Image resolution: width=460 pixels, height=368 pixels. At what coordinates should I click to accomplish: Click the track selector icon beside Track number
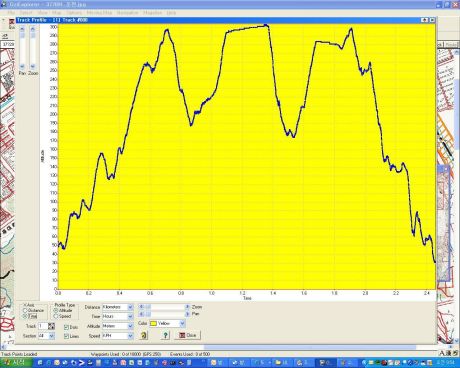tap(51, 326)
